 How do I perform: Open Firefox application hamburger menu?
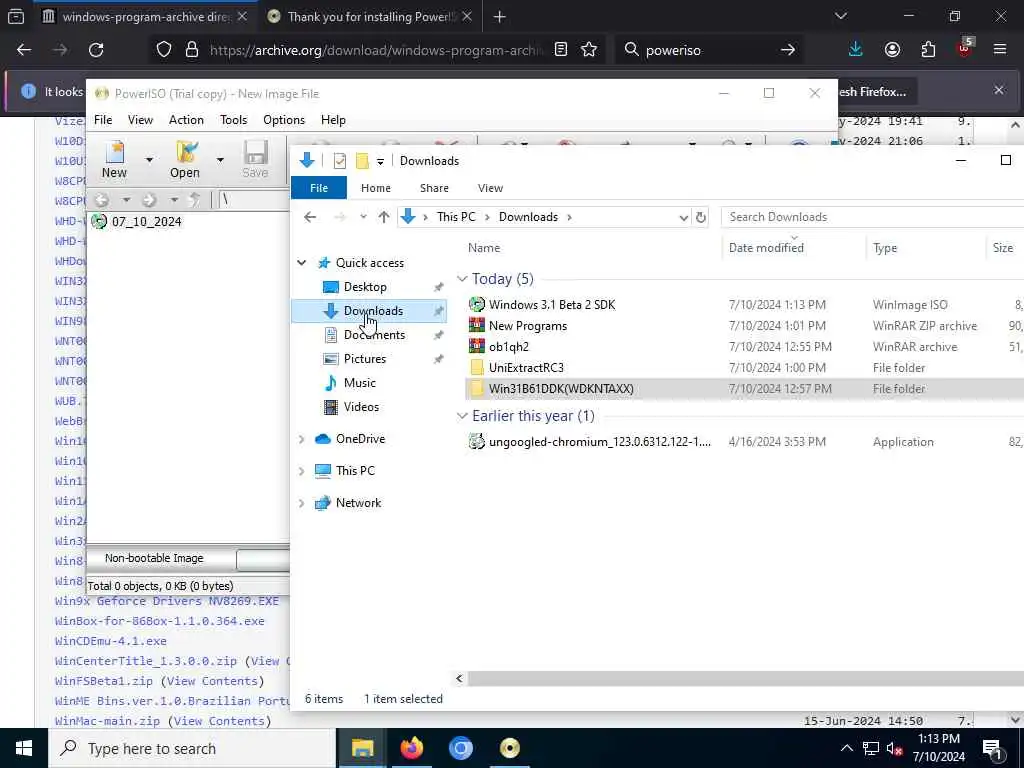pos(1000,50)
